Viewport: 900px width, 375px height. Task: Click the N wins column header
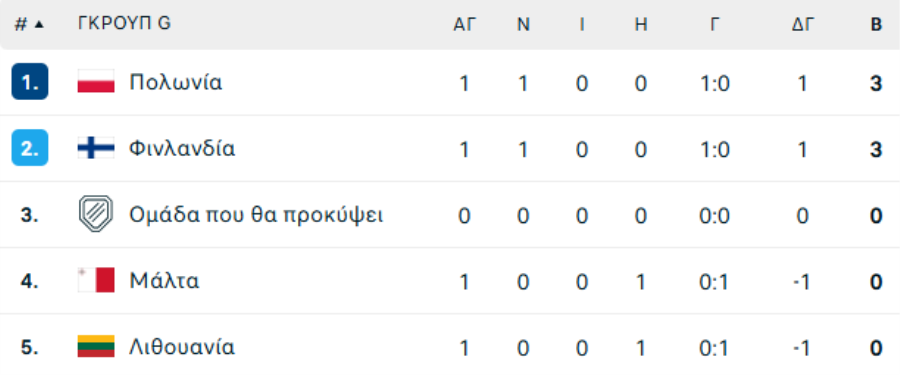click(x=523, y=25)
